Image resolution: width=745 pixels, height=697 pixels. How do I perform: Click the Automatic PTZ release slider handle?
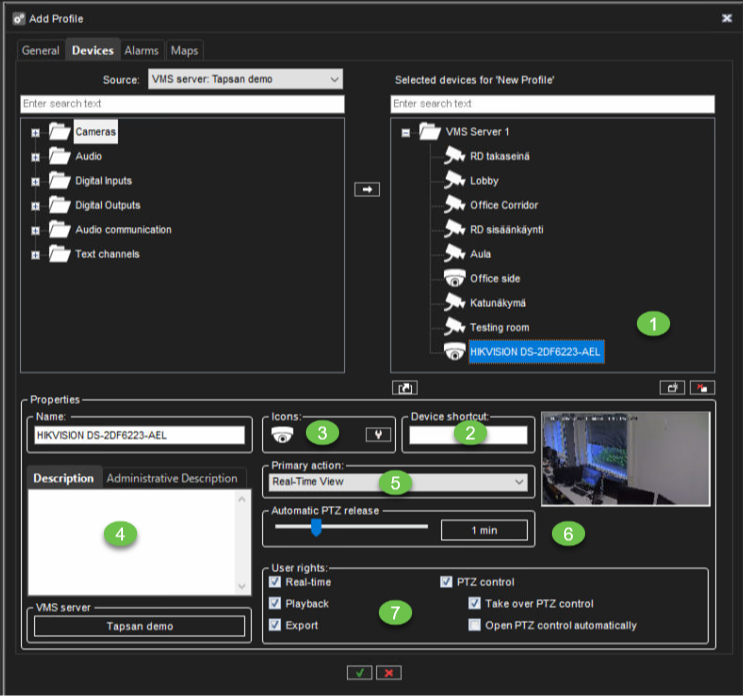(x=316, y=527)
